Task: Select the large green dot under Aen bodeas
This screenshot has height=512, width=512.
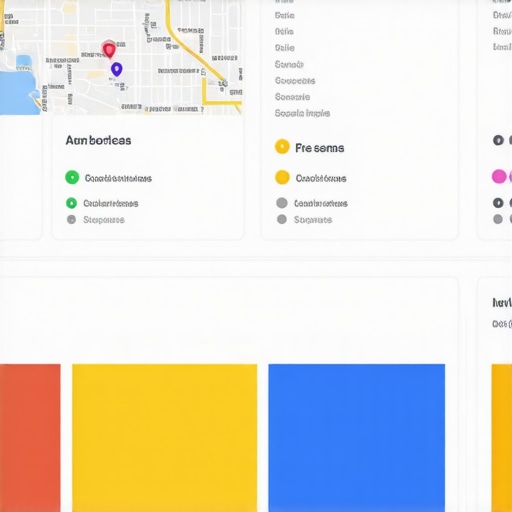Action: pos(72,177)
